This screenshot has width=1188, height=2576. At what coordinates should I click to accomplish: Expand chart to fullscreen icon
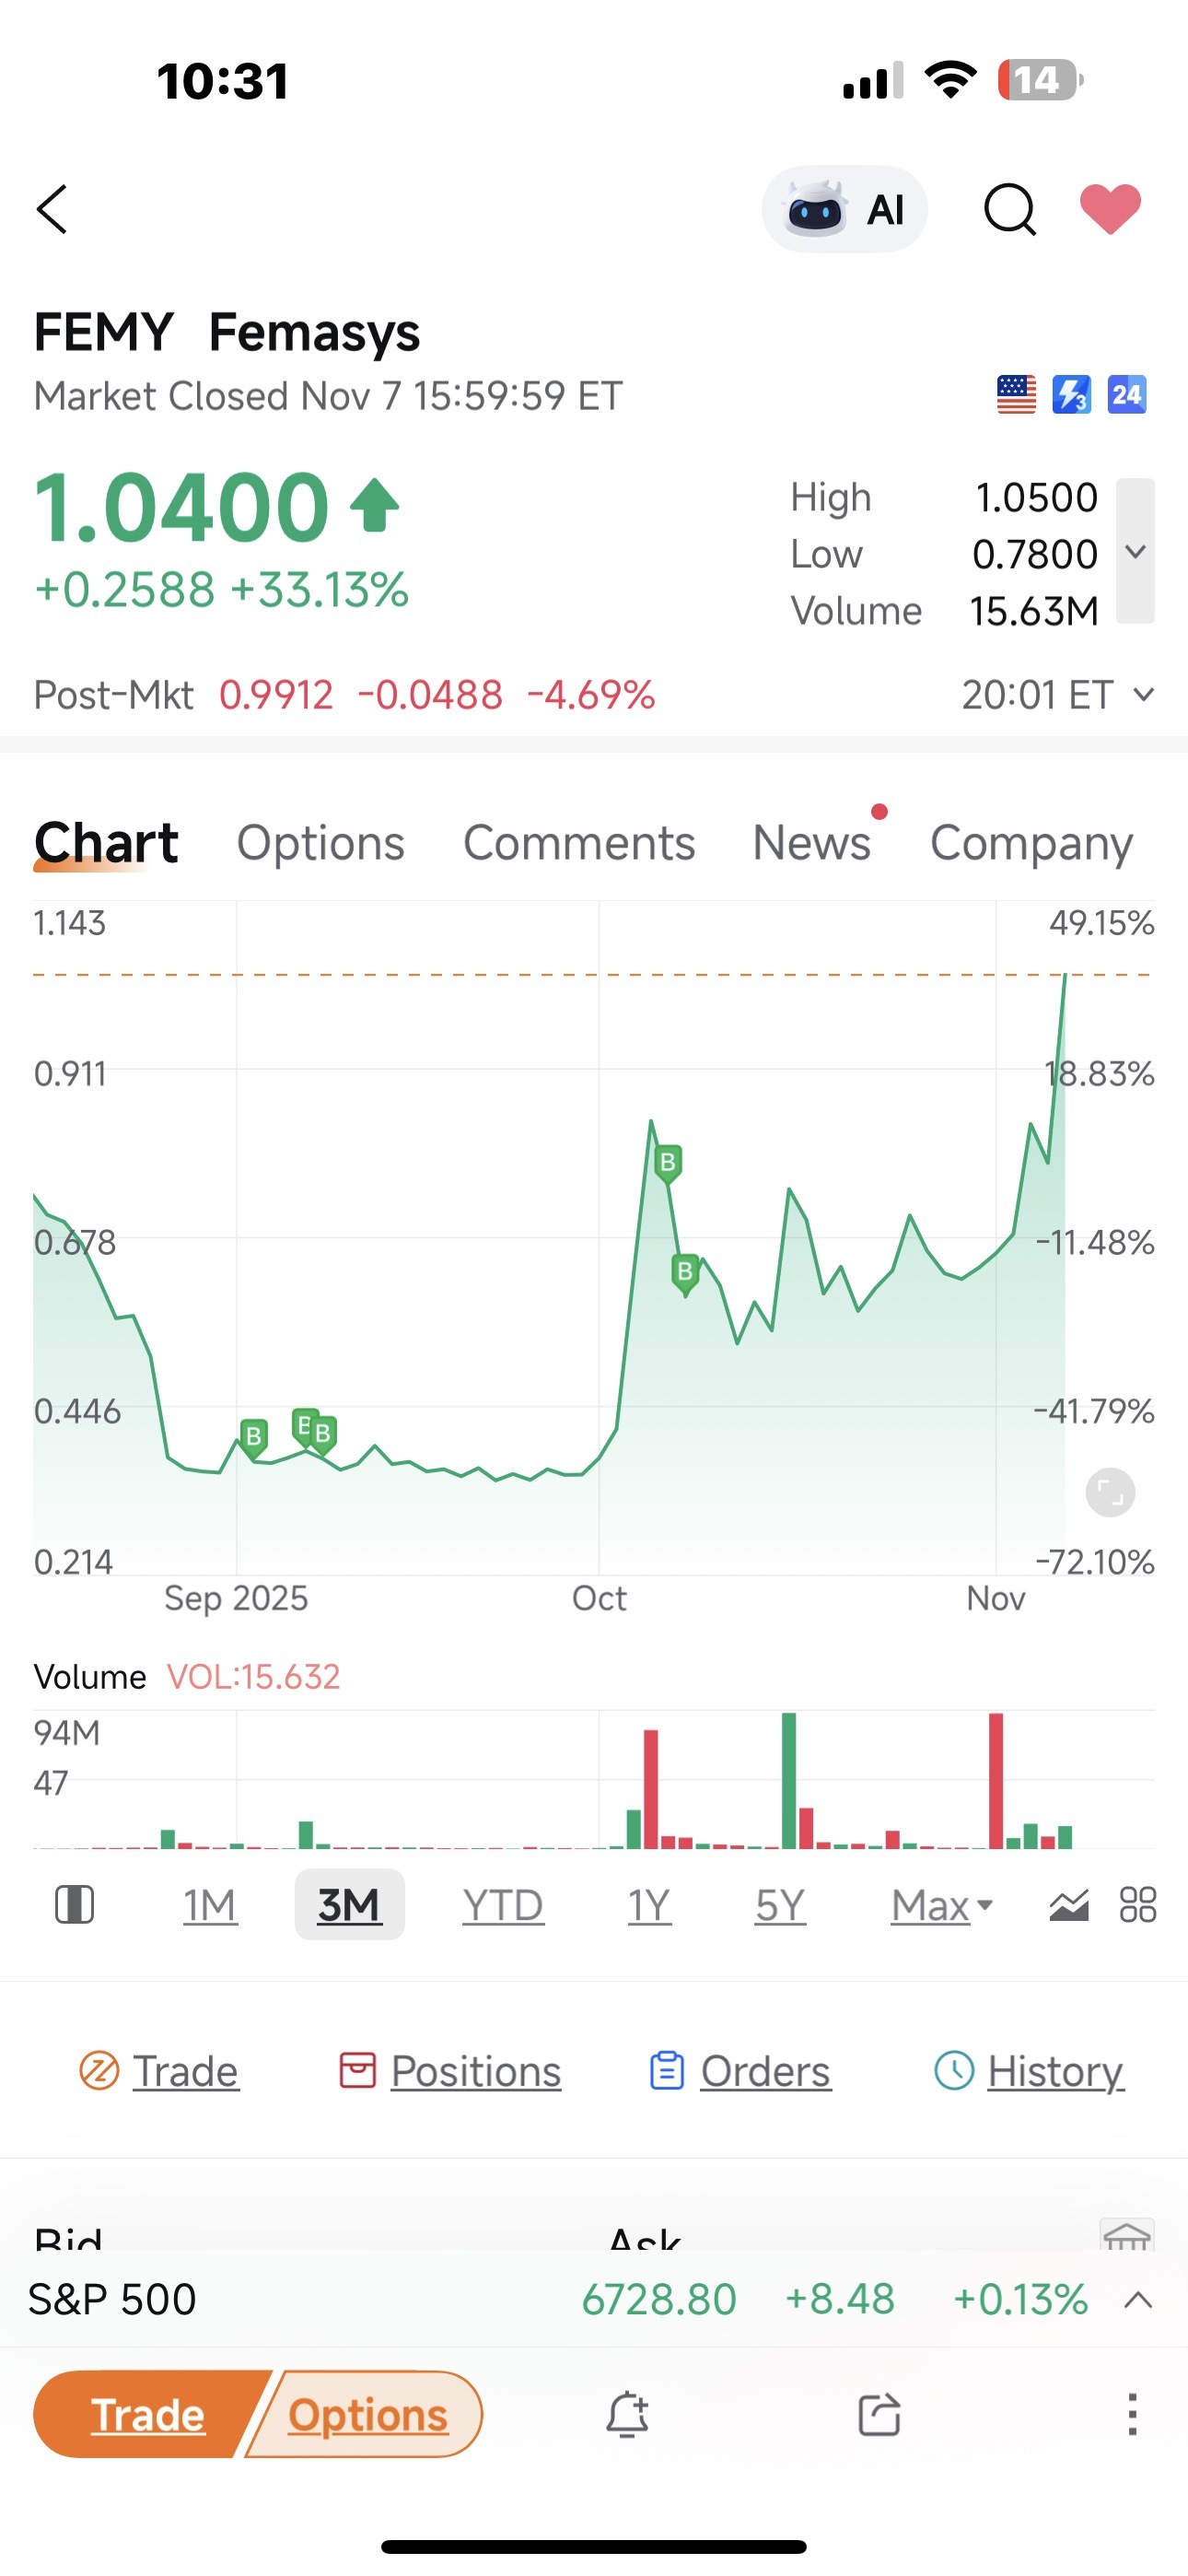1110,1493
